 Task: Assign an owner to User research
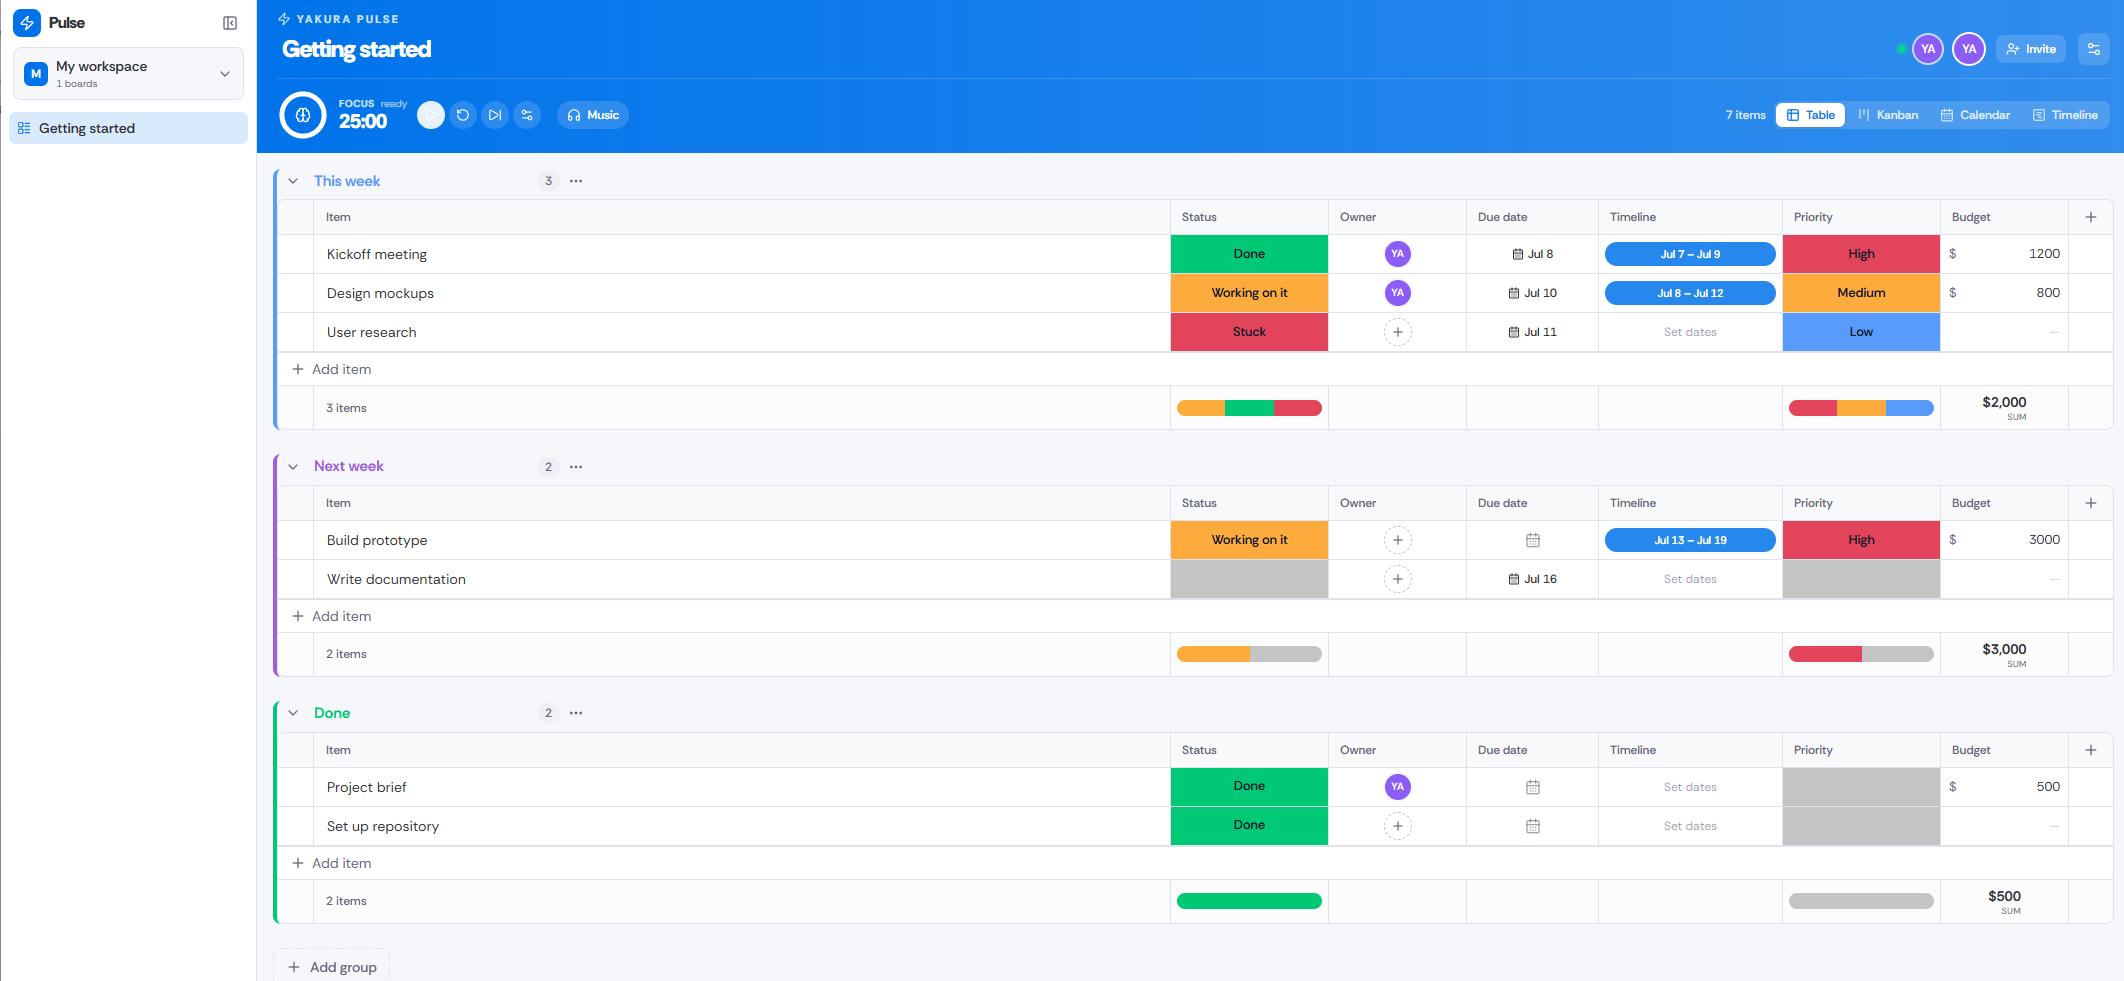point(1398,332)
